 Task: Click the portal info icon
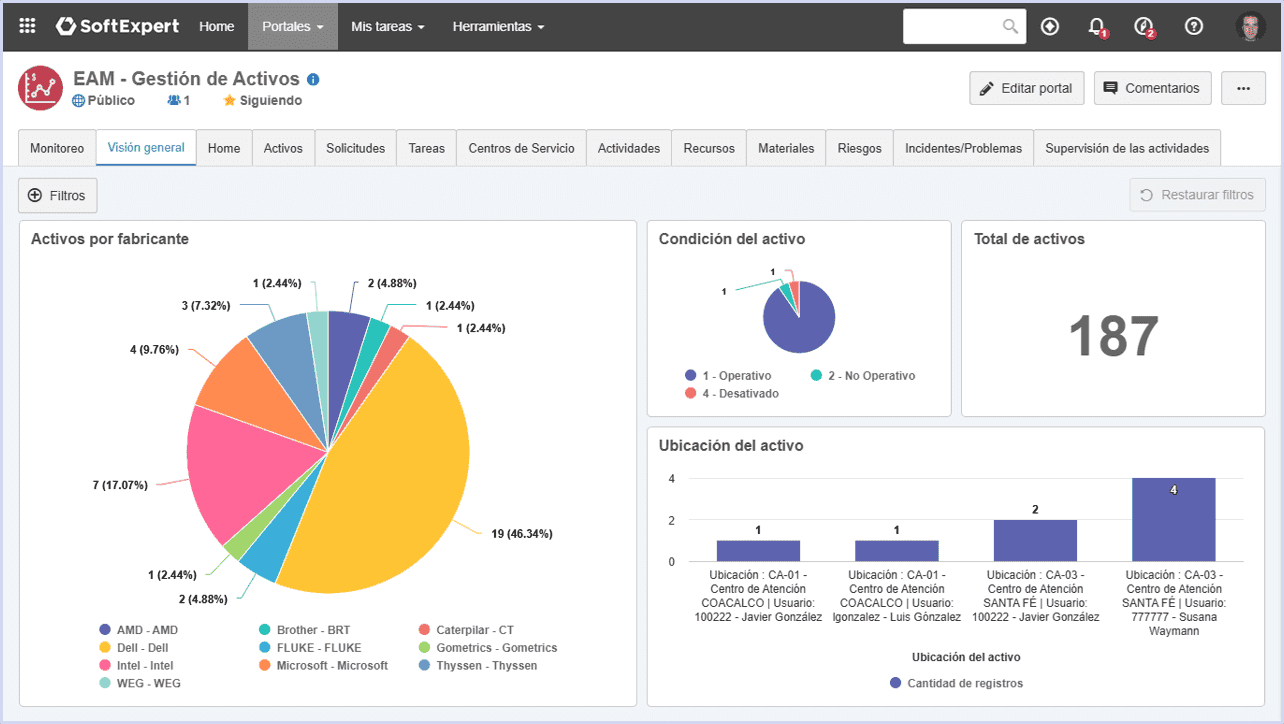(313, 79)
